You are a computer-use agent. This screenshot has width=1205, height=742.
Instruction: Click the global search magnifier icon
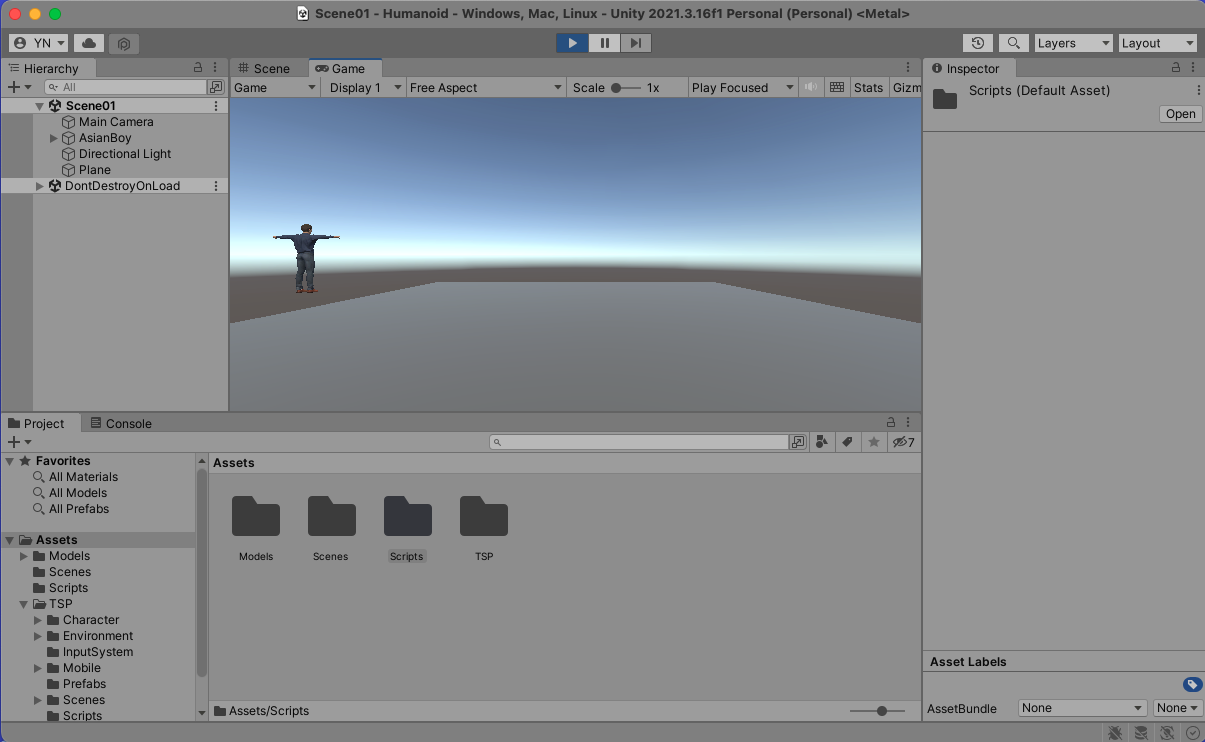[1014, 43]
